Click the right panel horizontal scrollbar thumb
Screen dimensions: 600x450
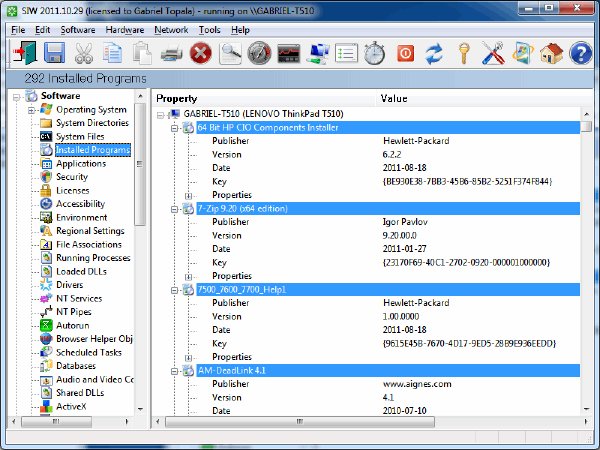(x=300, y=422)
